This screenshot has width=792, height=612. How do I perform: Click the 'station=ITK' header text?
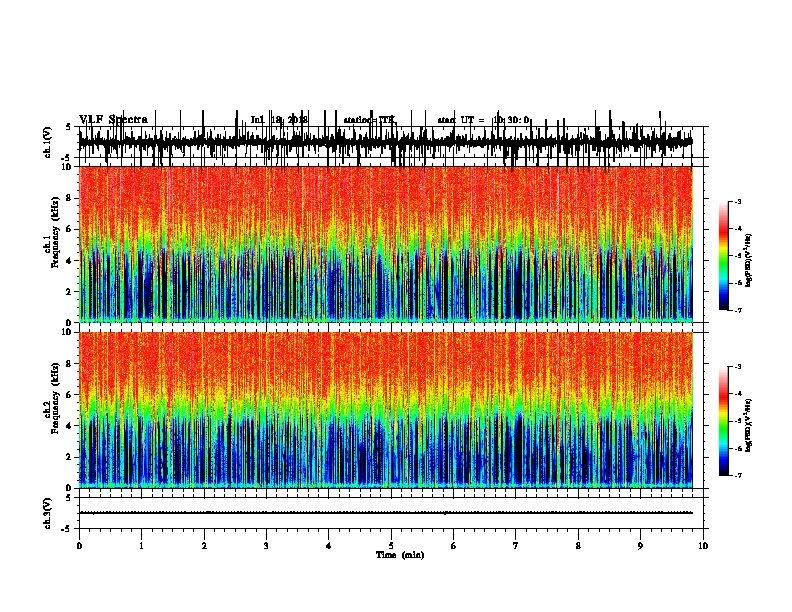pyautogui.click(x=369, y=120)
